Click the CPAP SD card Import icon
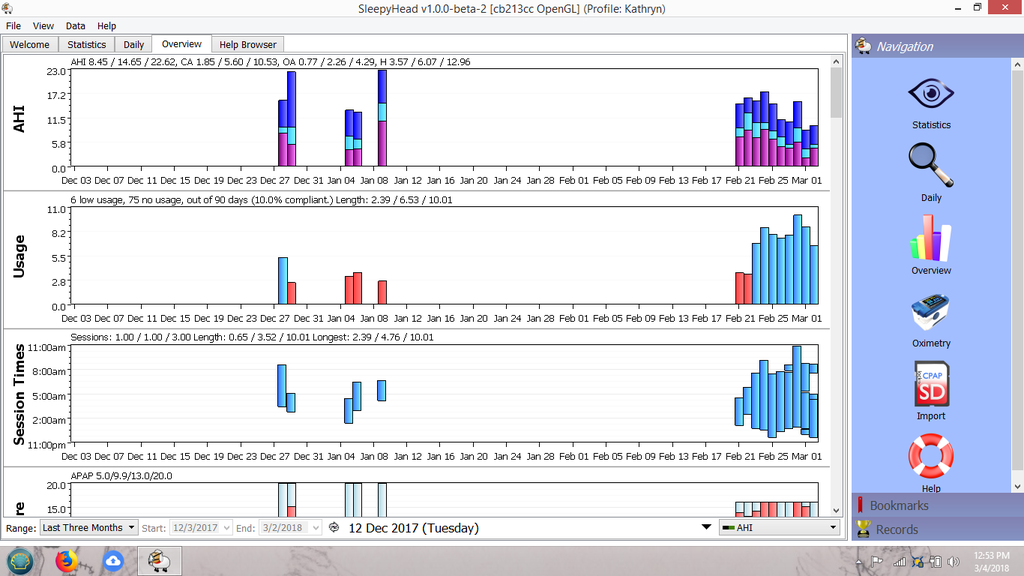1024x576 pixels. coord(931,384)
